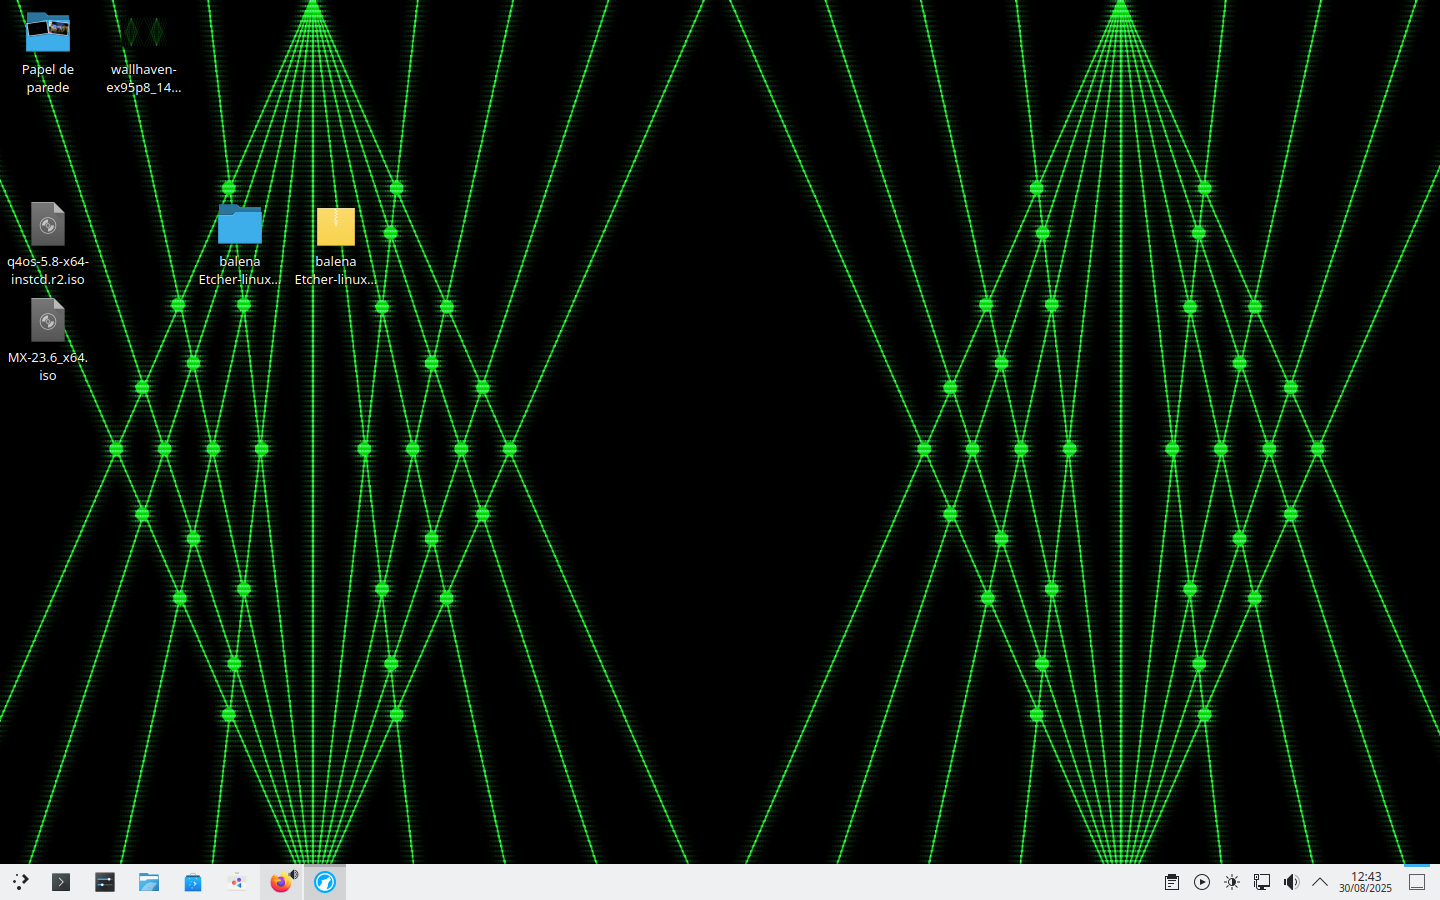The width and height of the screenshot is (1440, 900).
Task: Select the q4os-5.8-x64-instcd.r2.iso file
Action: pyautogui.click(x=48, y=244)
